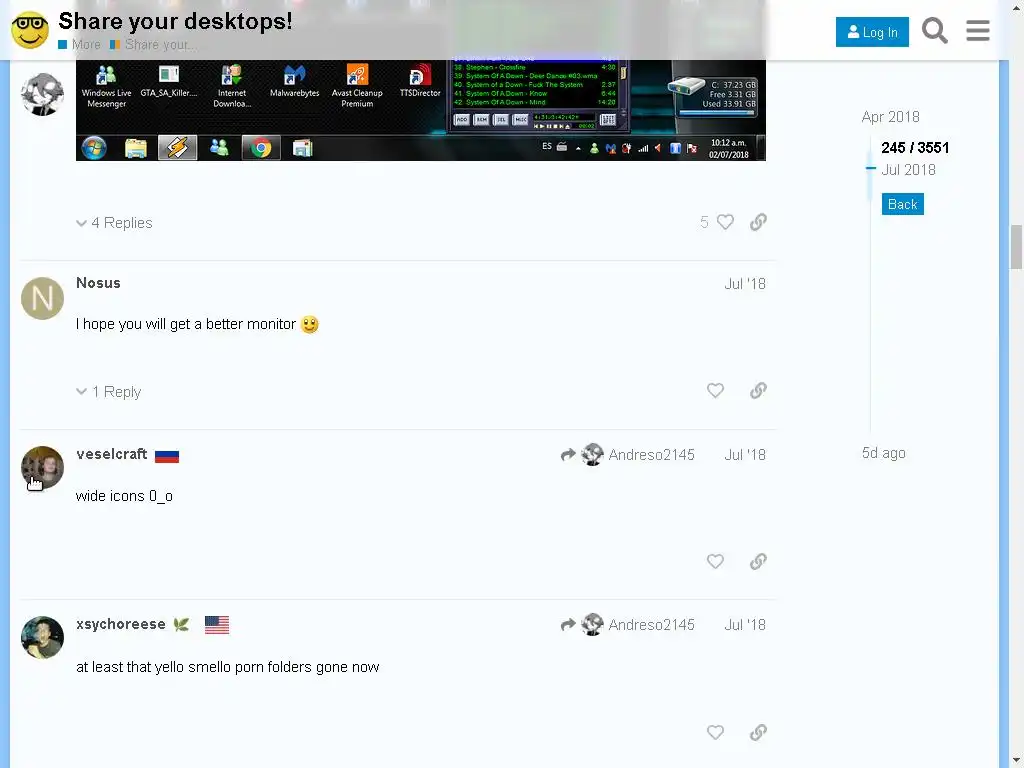Show reply-to Andreso2145 on veselcraft's post
The image size is (1024, 768).
pos(628,455)
